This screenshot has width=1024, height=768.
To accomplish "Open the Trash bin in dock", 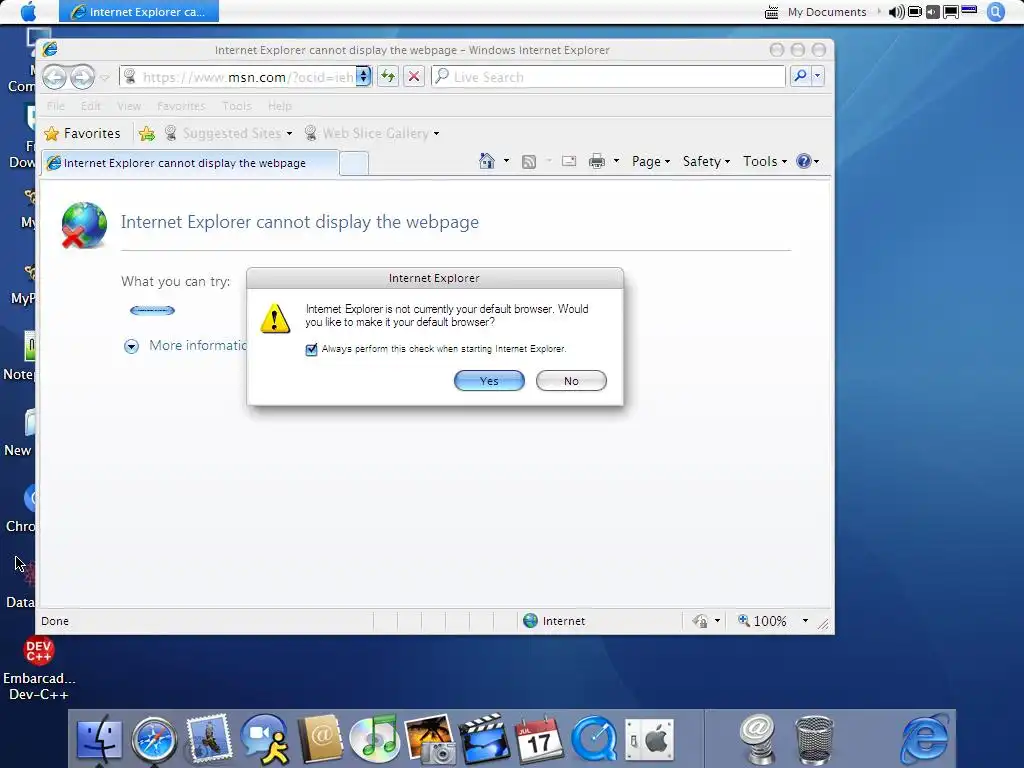I will coord(814,739).
